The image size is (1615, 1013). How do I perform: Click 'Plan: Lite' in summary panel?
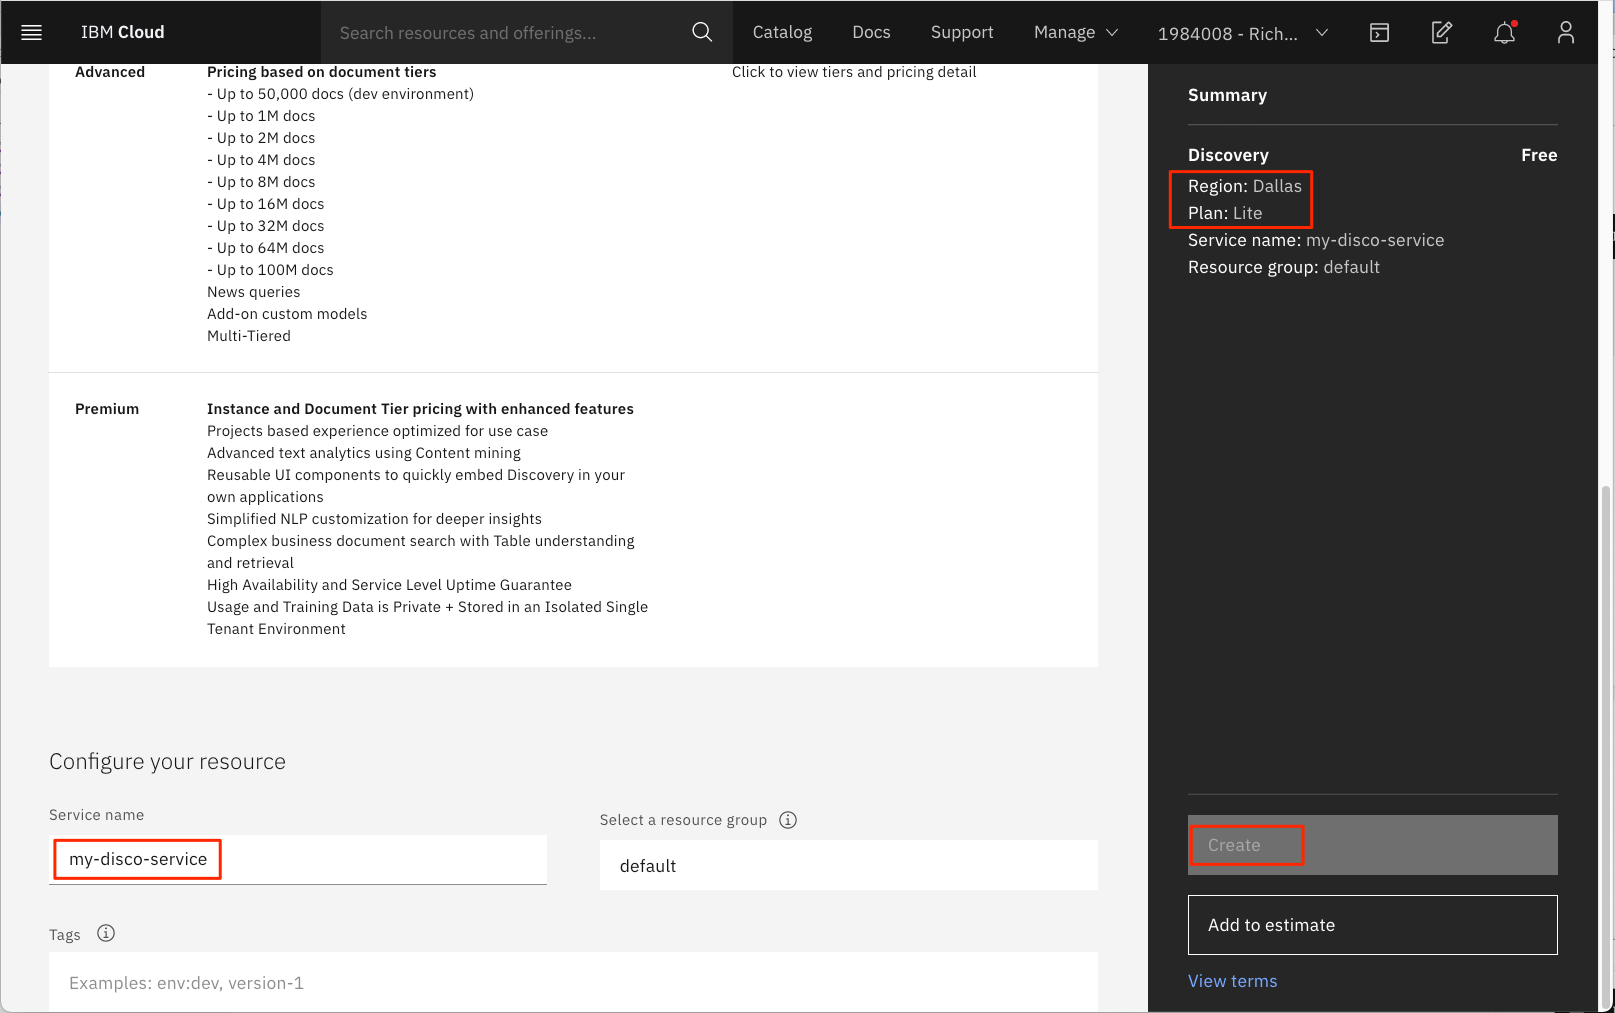[1225, 213]
